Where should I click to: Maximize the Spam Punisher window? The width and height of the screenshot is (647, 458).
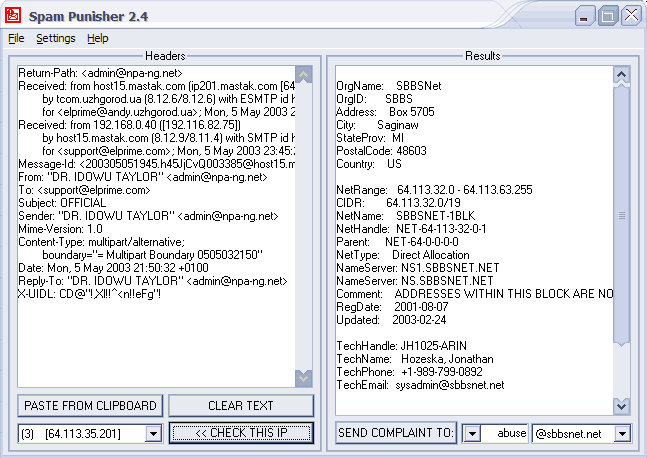pyautogui.click(x=608, y=16)
